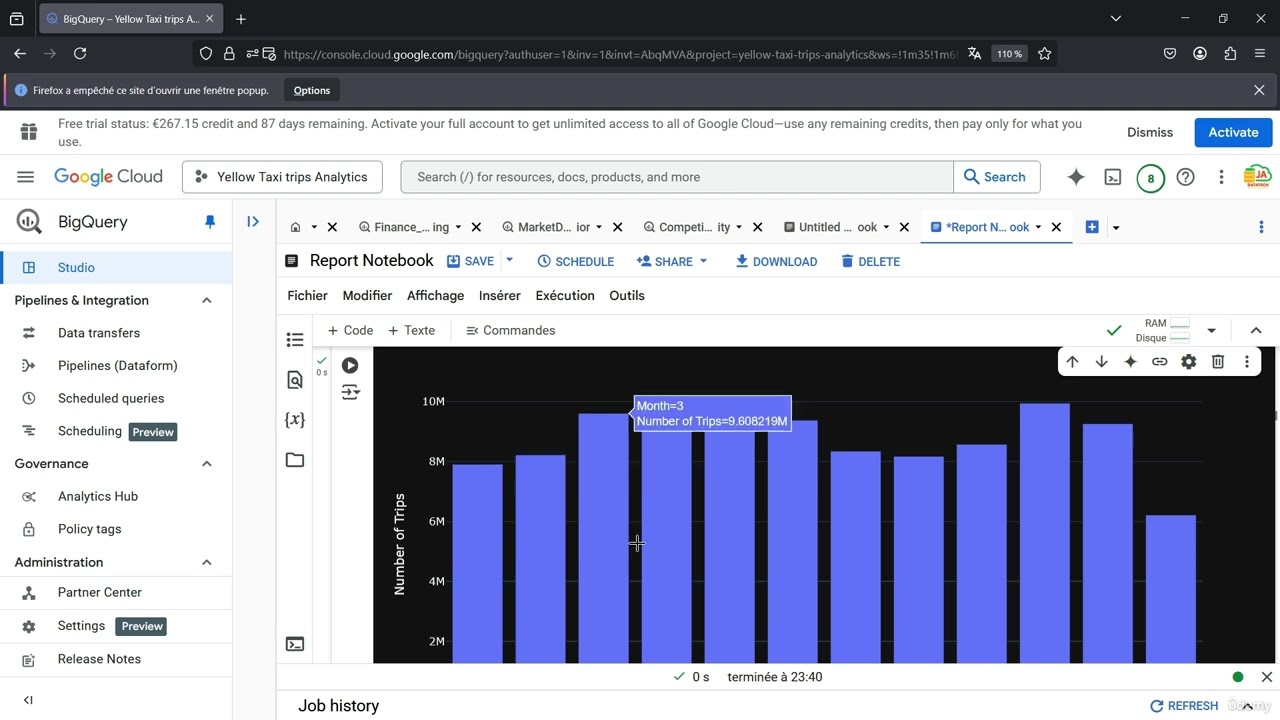Add a Texte cell

pyautogui.click(x=411, y=330)
